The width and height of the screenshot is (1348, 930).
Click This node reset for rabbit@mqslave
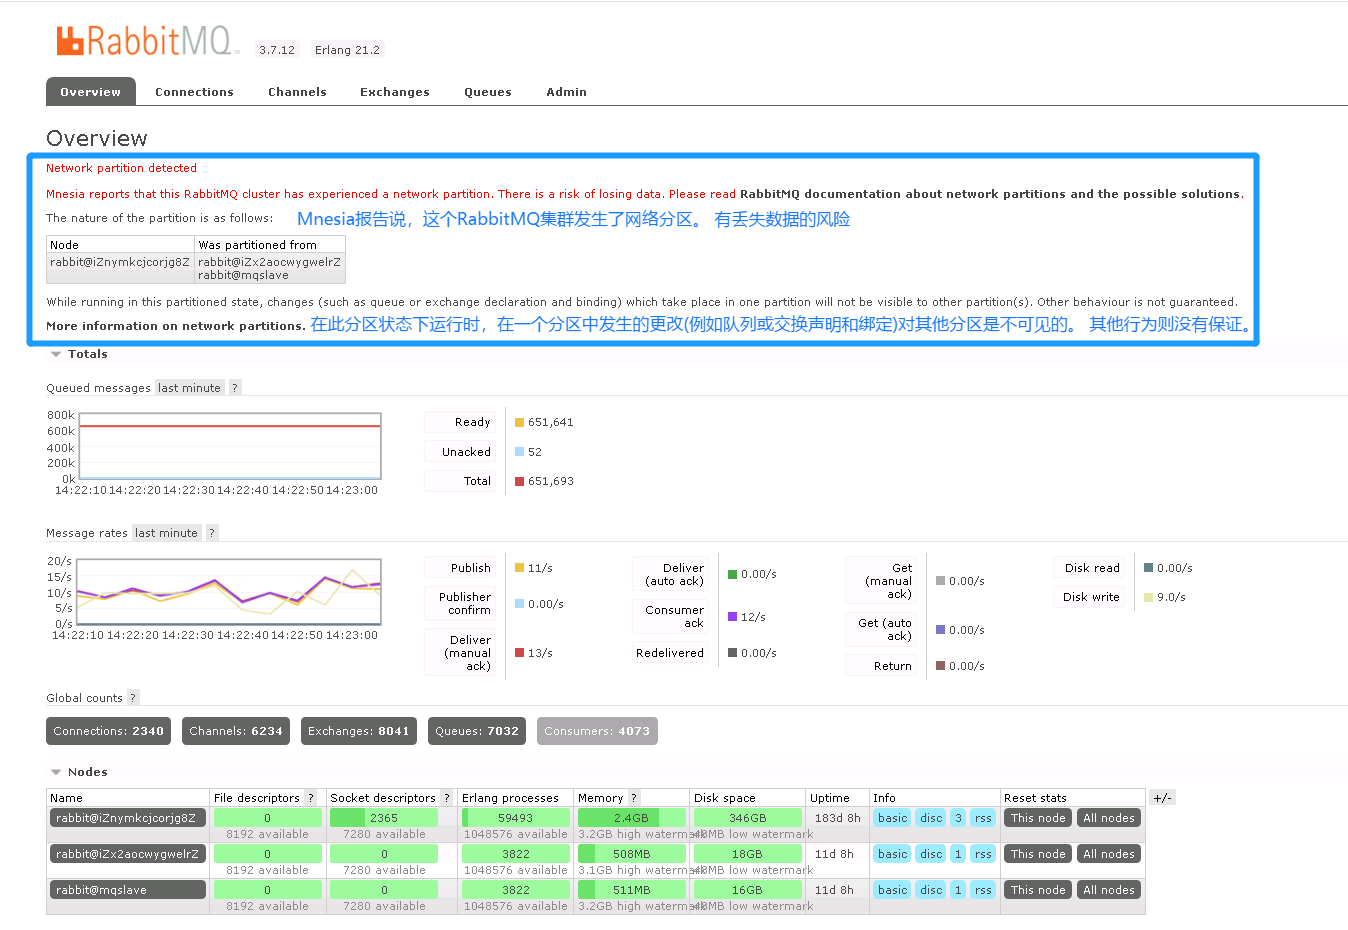click(x=1038, y=890)
